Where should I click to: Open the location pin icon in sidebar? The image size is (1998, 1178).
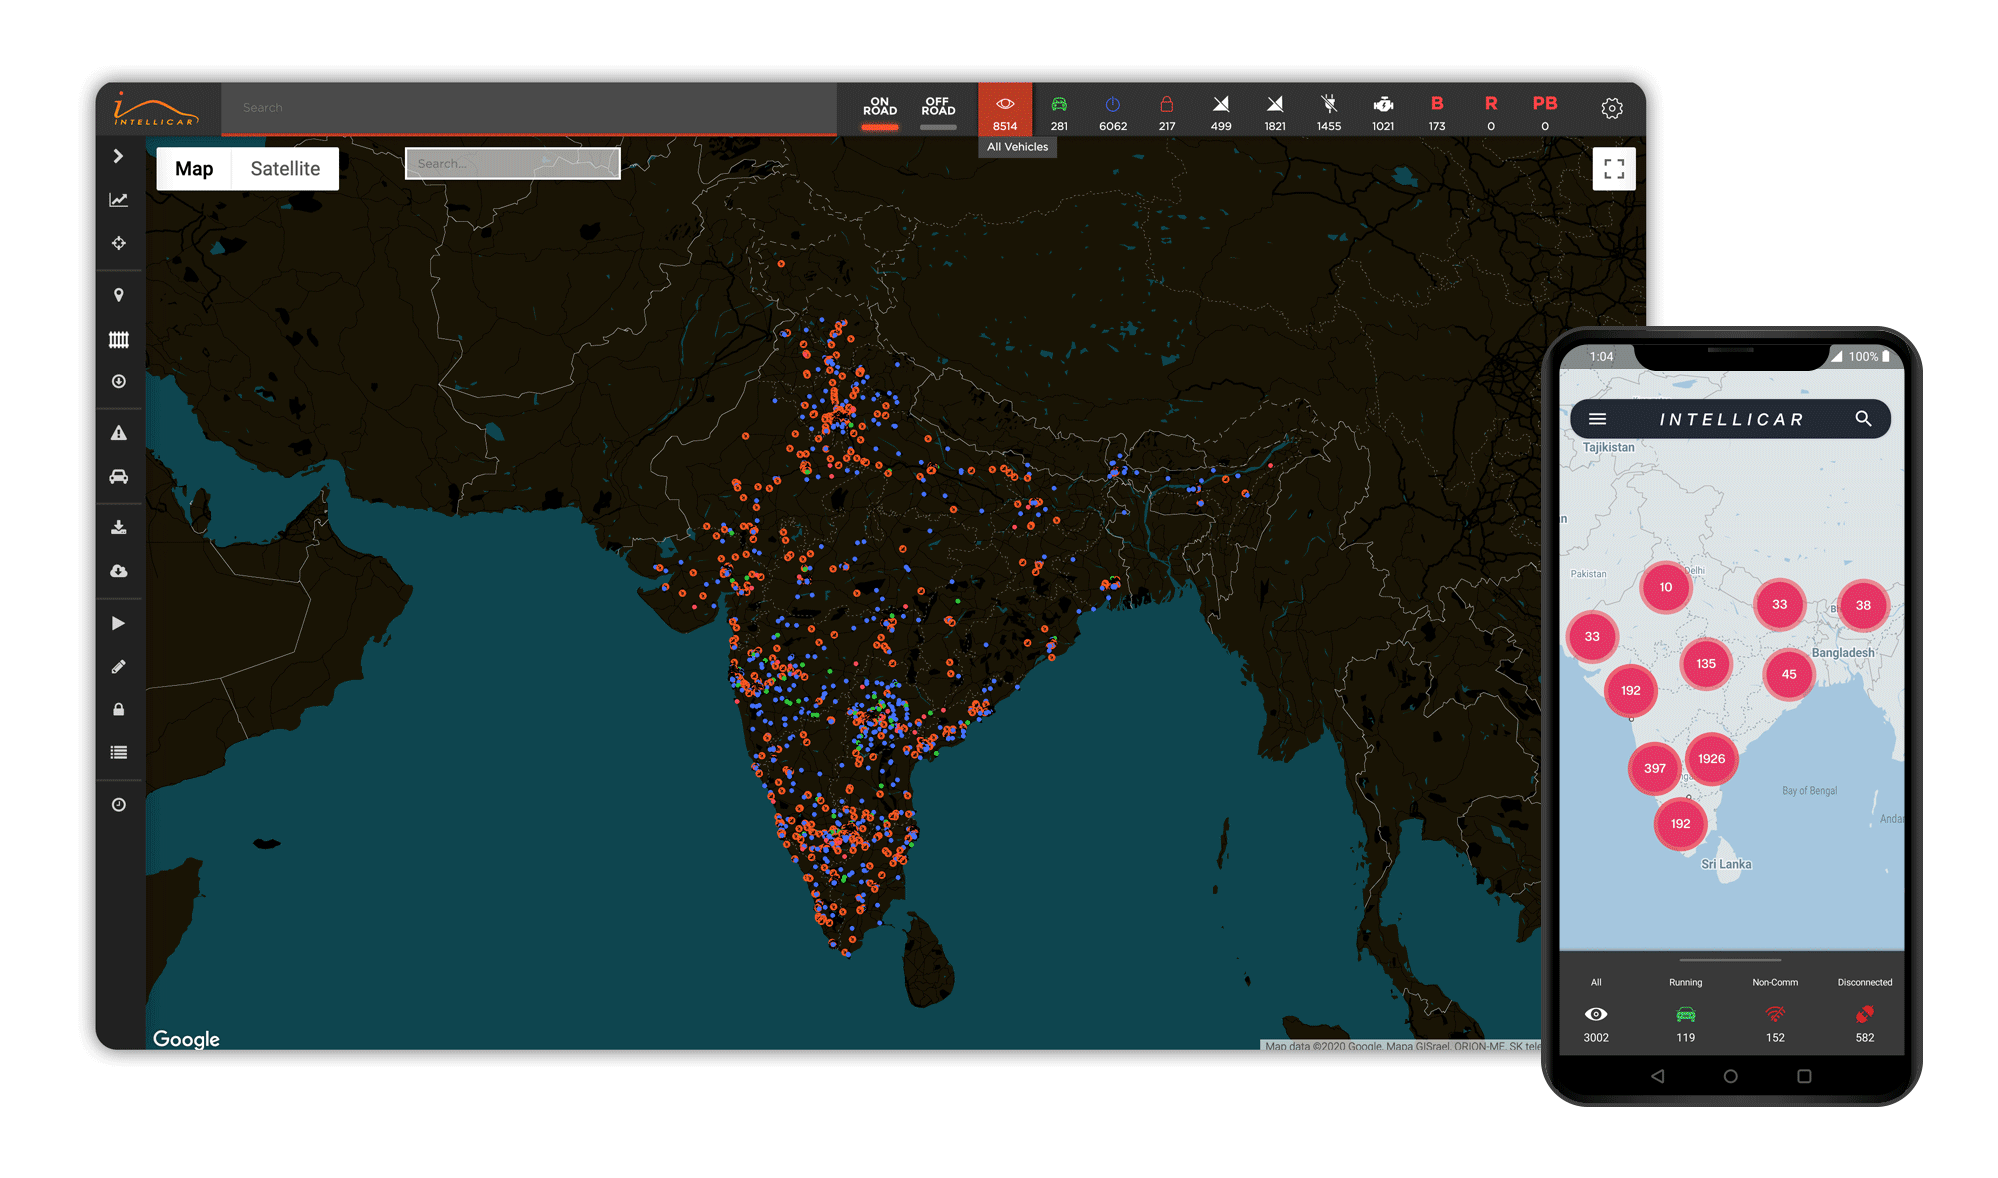tap(118, 295)
